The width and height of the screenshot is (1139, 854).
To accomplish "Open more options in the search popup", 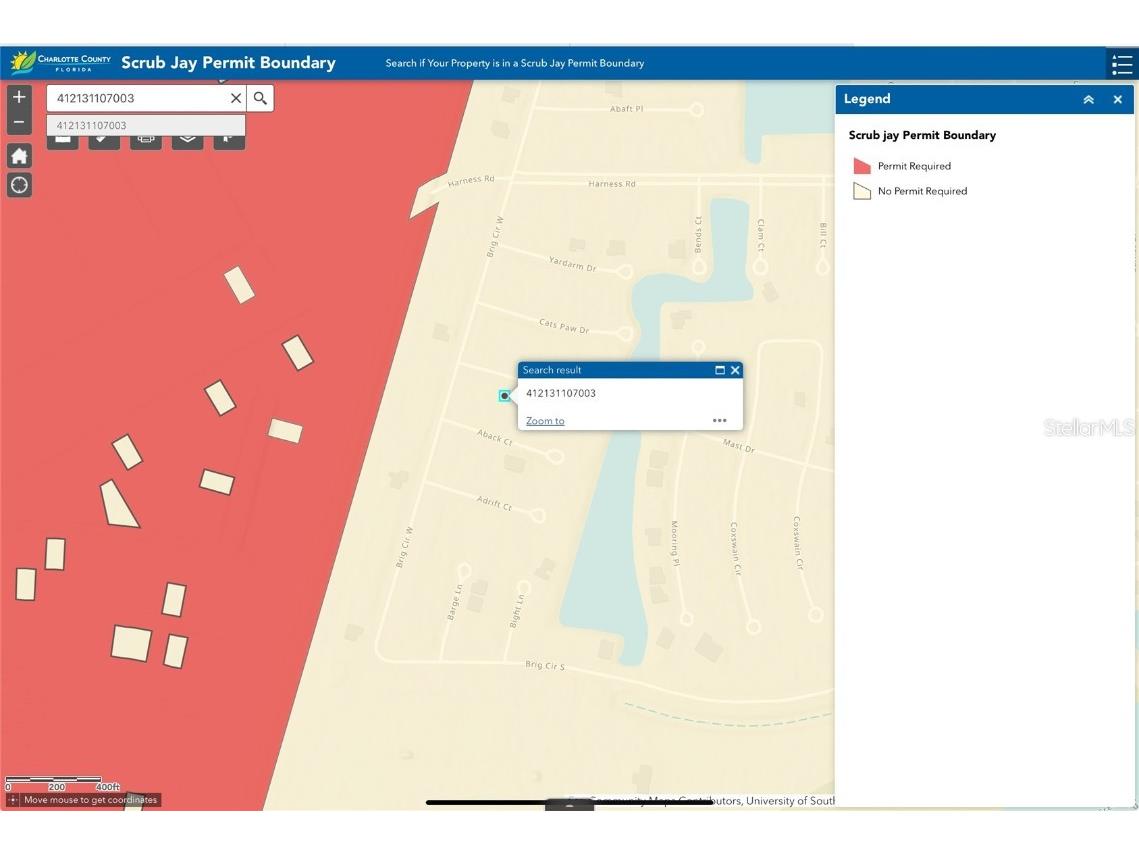I will click(719, 421).
